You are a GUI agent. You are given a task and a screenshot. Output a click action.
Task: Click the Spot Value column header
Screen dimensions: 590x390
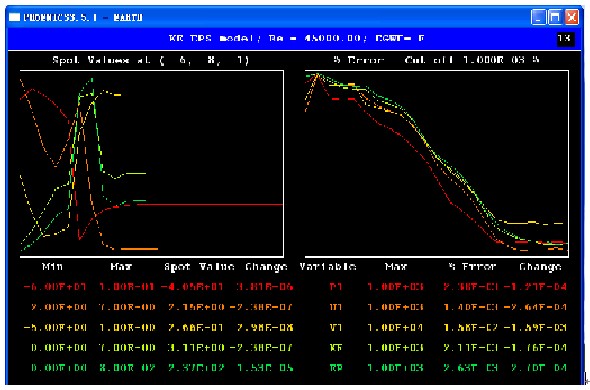(199, 267)
